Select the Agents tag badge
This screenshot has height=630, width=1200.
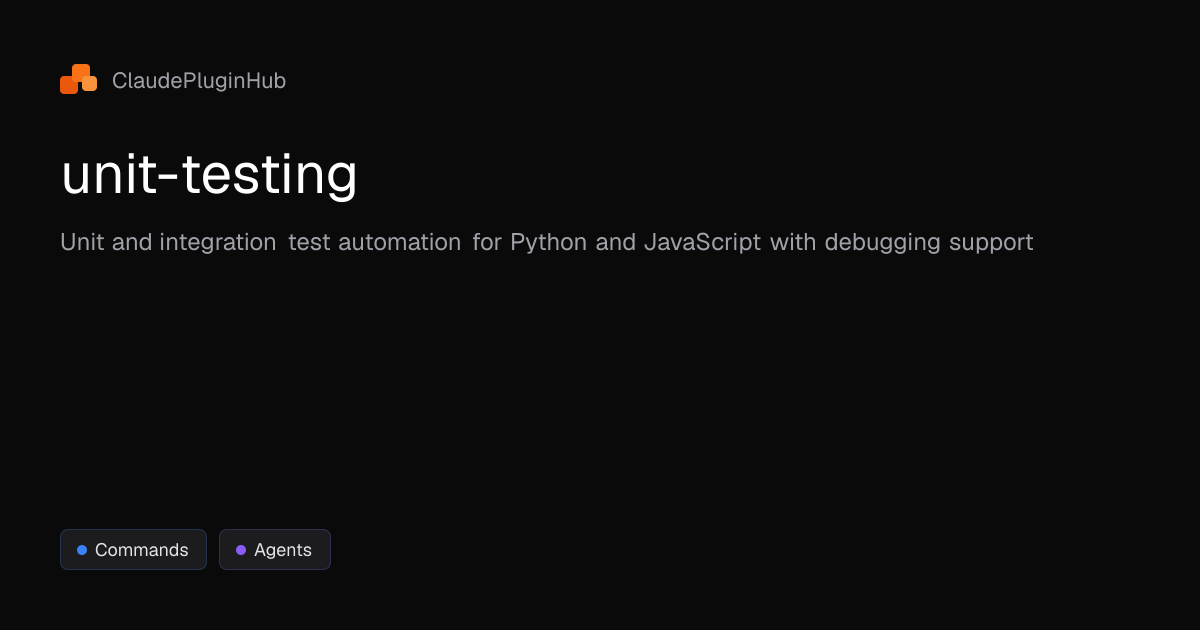click(275, 550)
